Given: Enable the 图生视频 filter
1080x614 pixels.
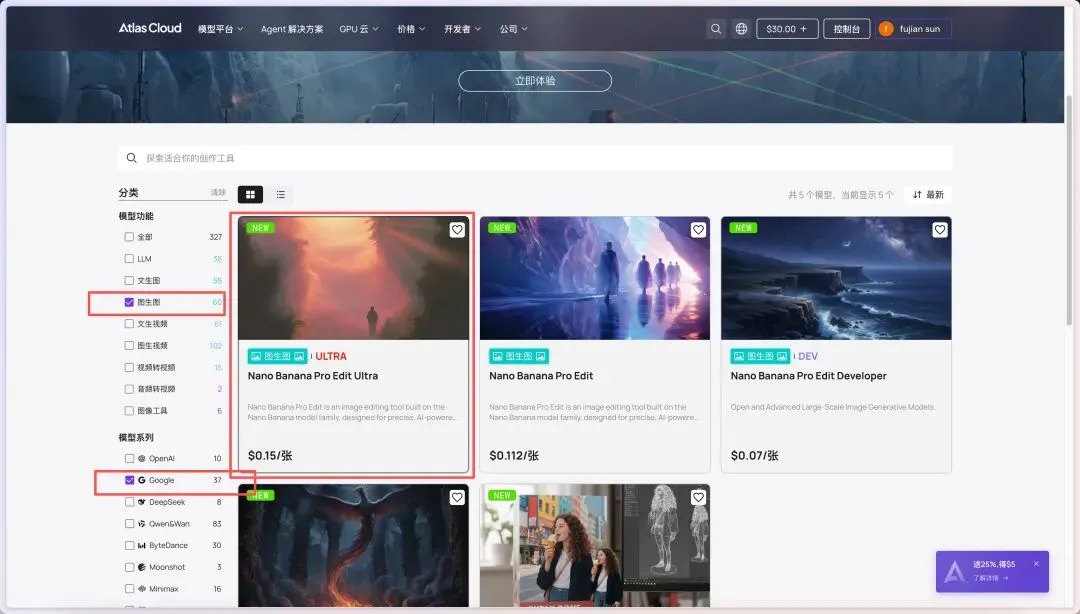Looking at the screenshot, I should click(x=129, y=345).
